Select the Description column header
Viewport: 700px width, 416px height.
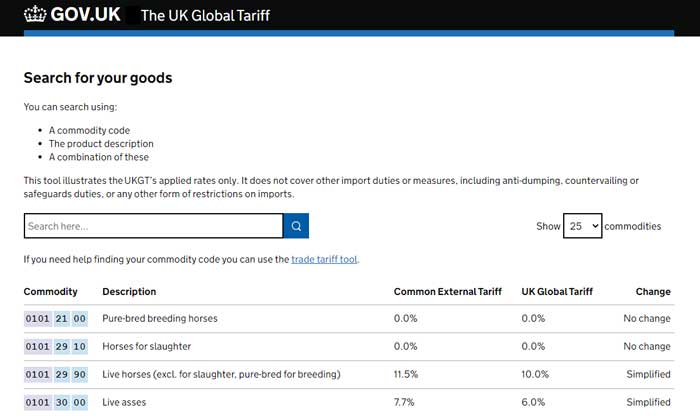click(x=129, y=291)
